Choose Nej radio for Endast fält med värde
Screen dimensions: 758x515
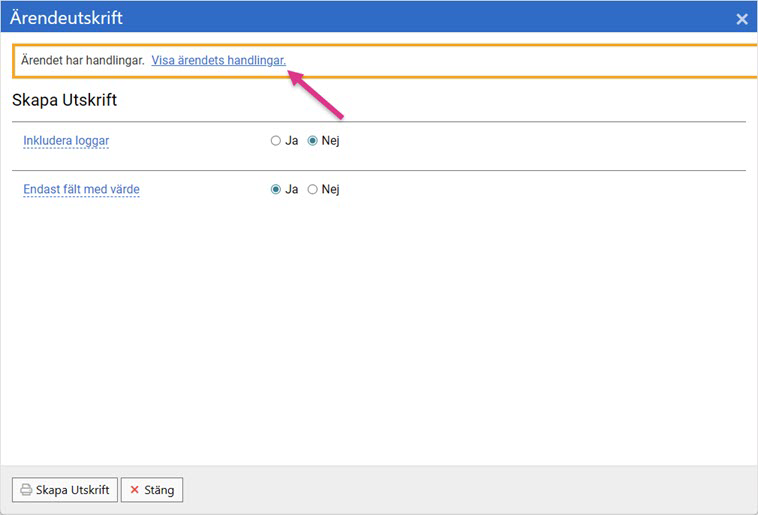click(x=312, y=189)
